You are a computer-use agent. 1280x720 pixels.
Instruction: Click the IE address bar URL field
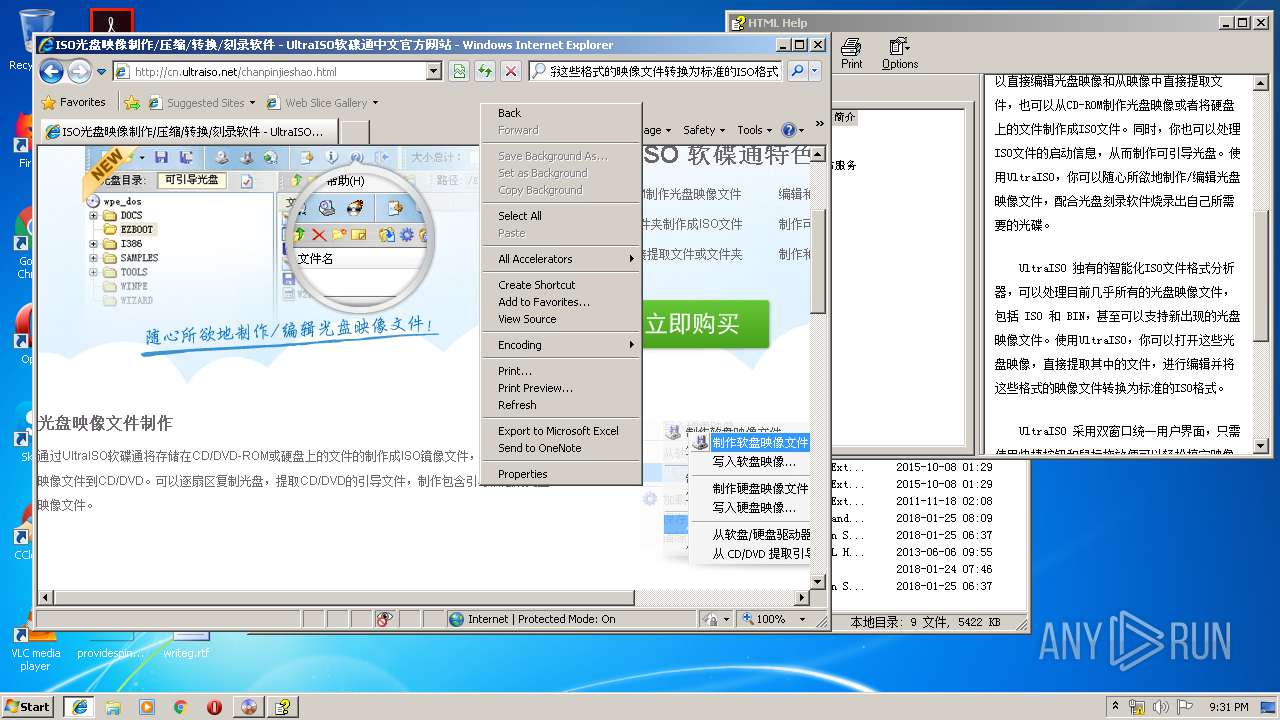click(270, 71)
